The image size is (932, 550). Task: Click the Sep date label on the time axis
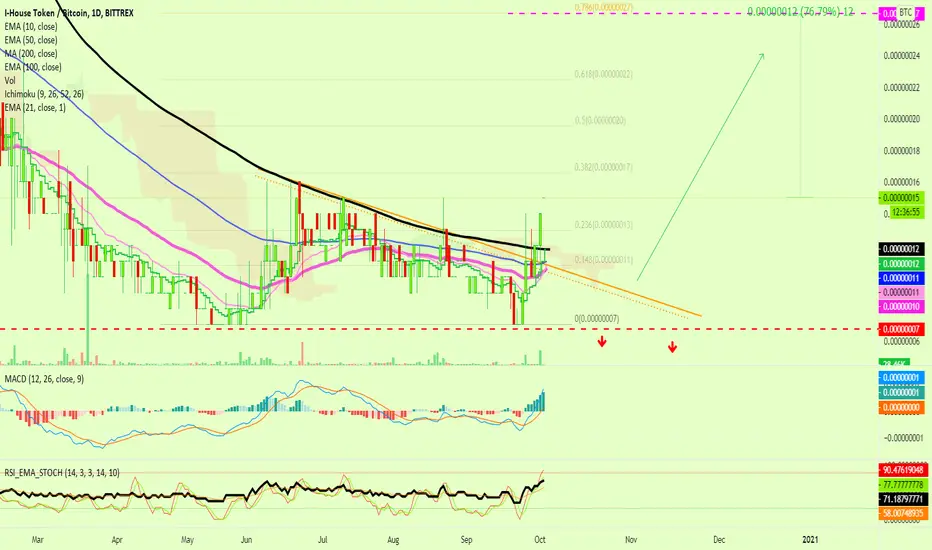[x=467, y=540]
